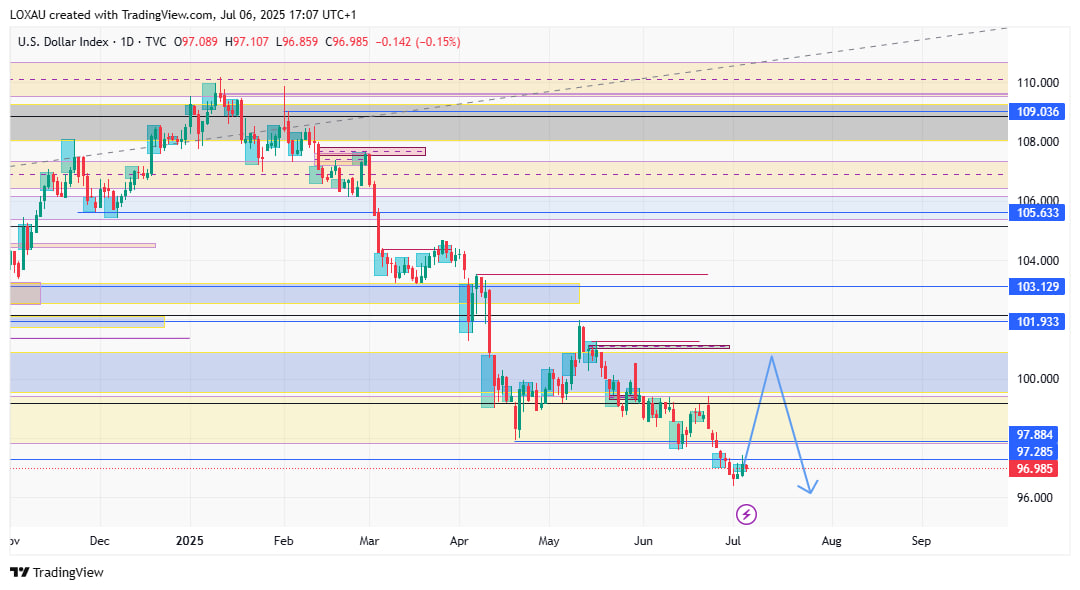Click the 96.000 price axis tick
Viewport: 1080px width, 590px height.
tap(1035, 497)
